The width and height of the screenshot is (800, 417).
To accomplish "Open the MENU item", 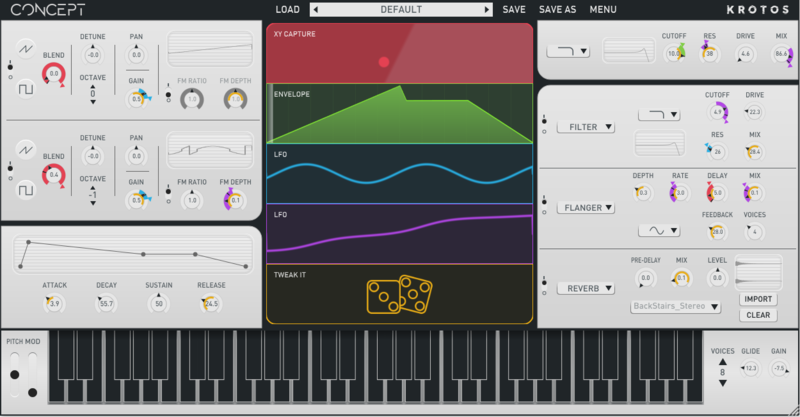I will (x=603, y=9).
